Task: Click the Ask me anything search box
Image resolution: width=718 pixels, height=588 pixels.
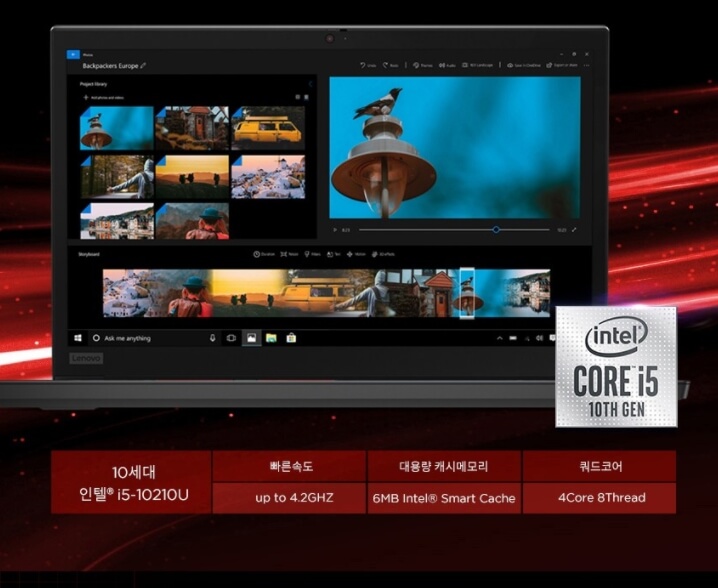Action: coord(154,338)
